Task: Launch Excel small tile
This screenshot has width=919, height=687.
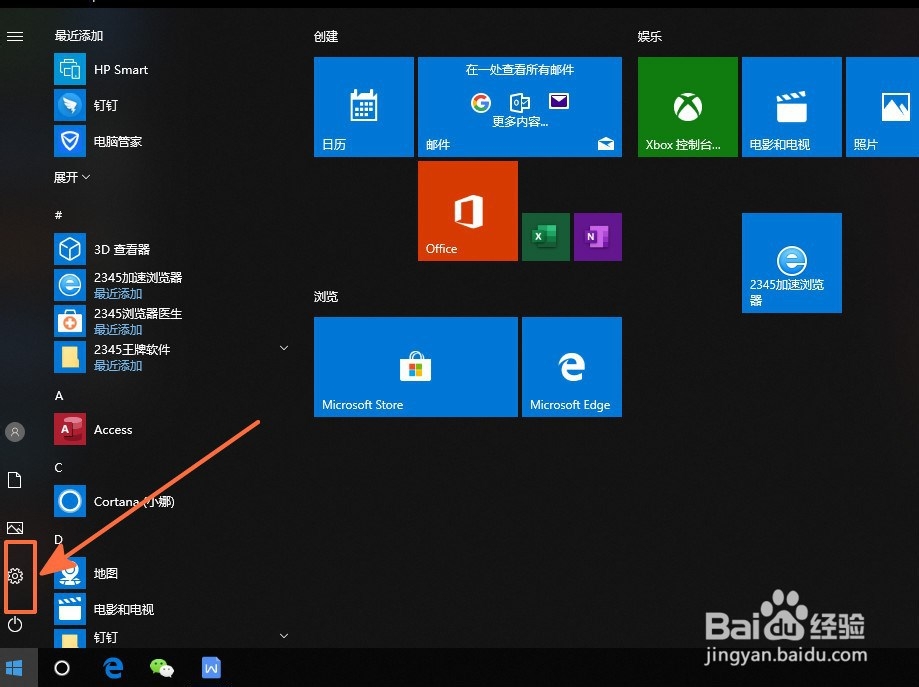Action: pos(546,237)
